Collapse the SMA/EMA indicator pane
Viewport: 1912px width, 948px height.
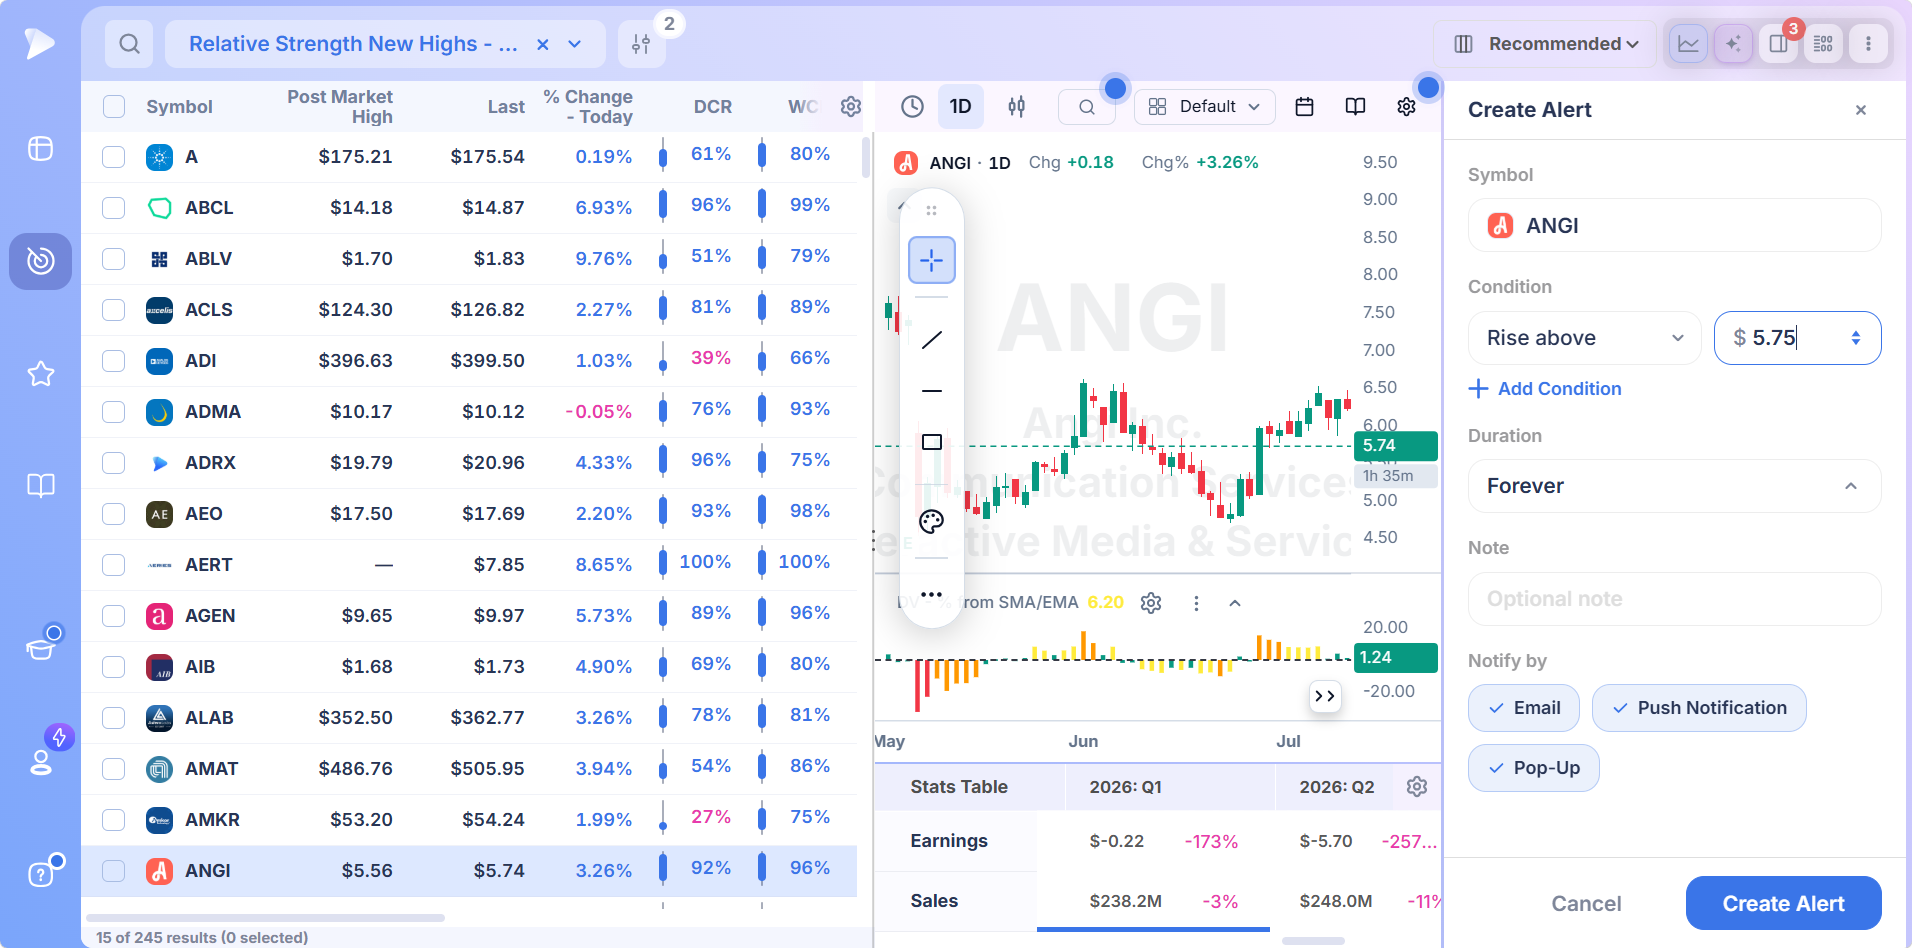click(x=1235, y=603)
